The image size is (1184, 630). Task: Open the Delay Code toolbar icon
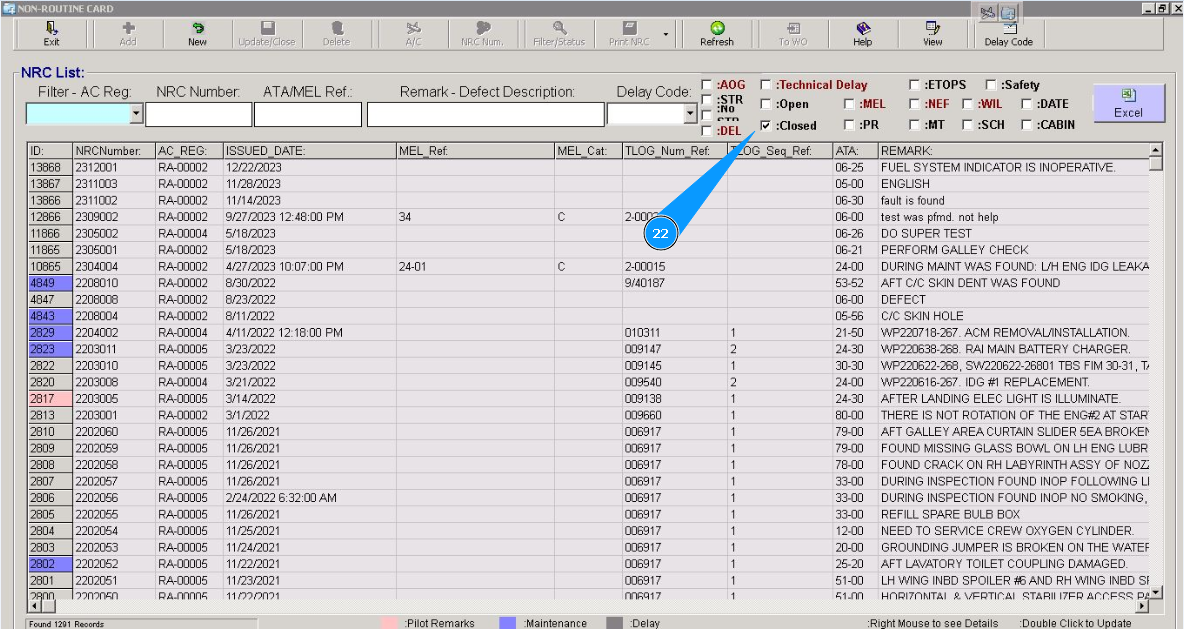click(1008, 34)
